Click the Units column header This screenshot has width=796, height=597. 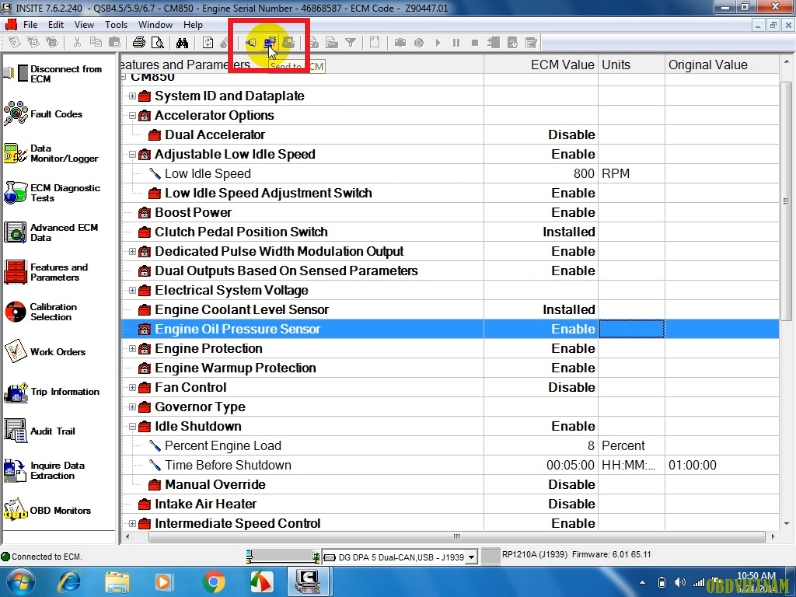[632, 64]
